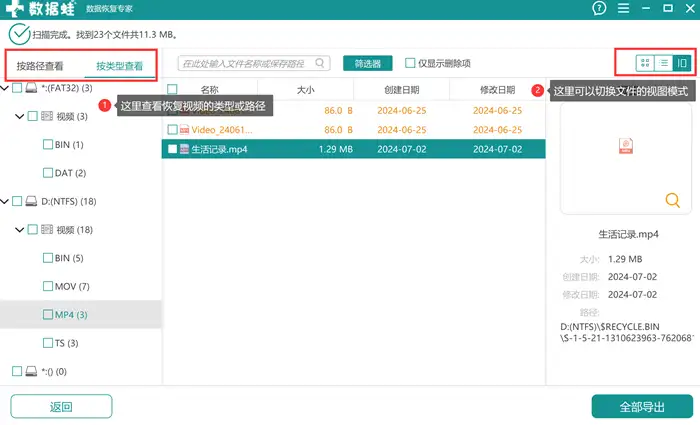Collapse the 视频 (18) tree node
Screen dimensions: 700x425
click(x=20, y=230)
